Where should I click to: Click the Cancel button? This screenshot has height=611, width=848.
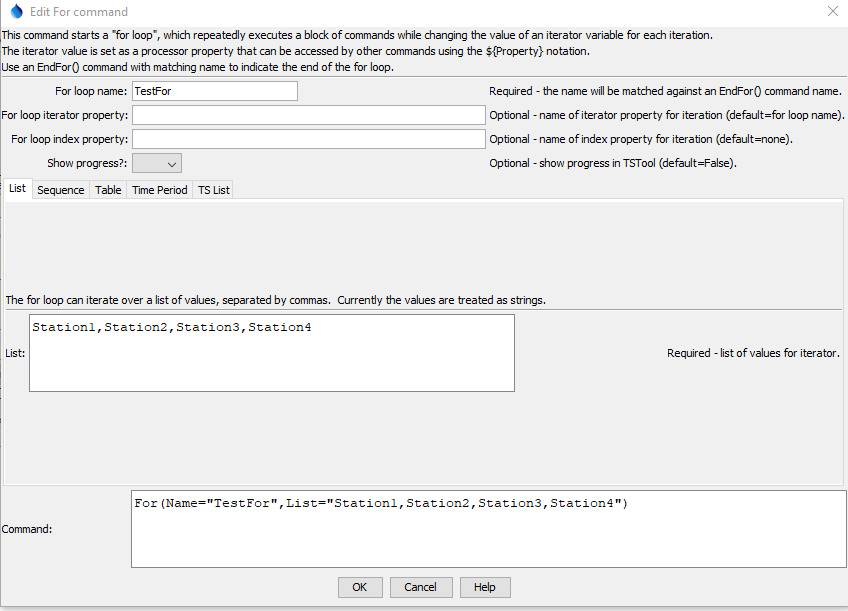[421, 587]
